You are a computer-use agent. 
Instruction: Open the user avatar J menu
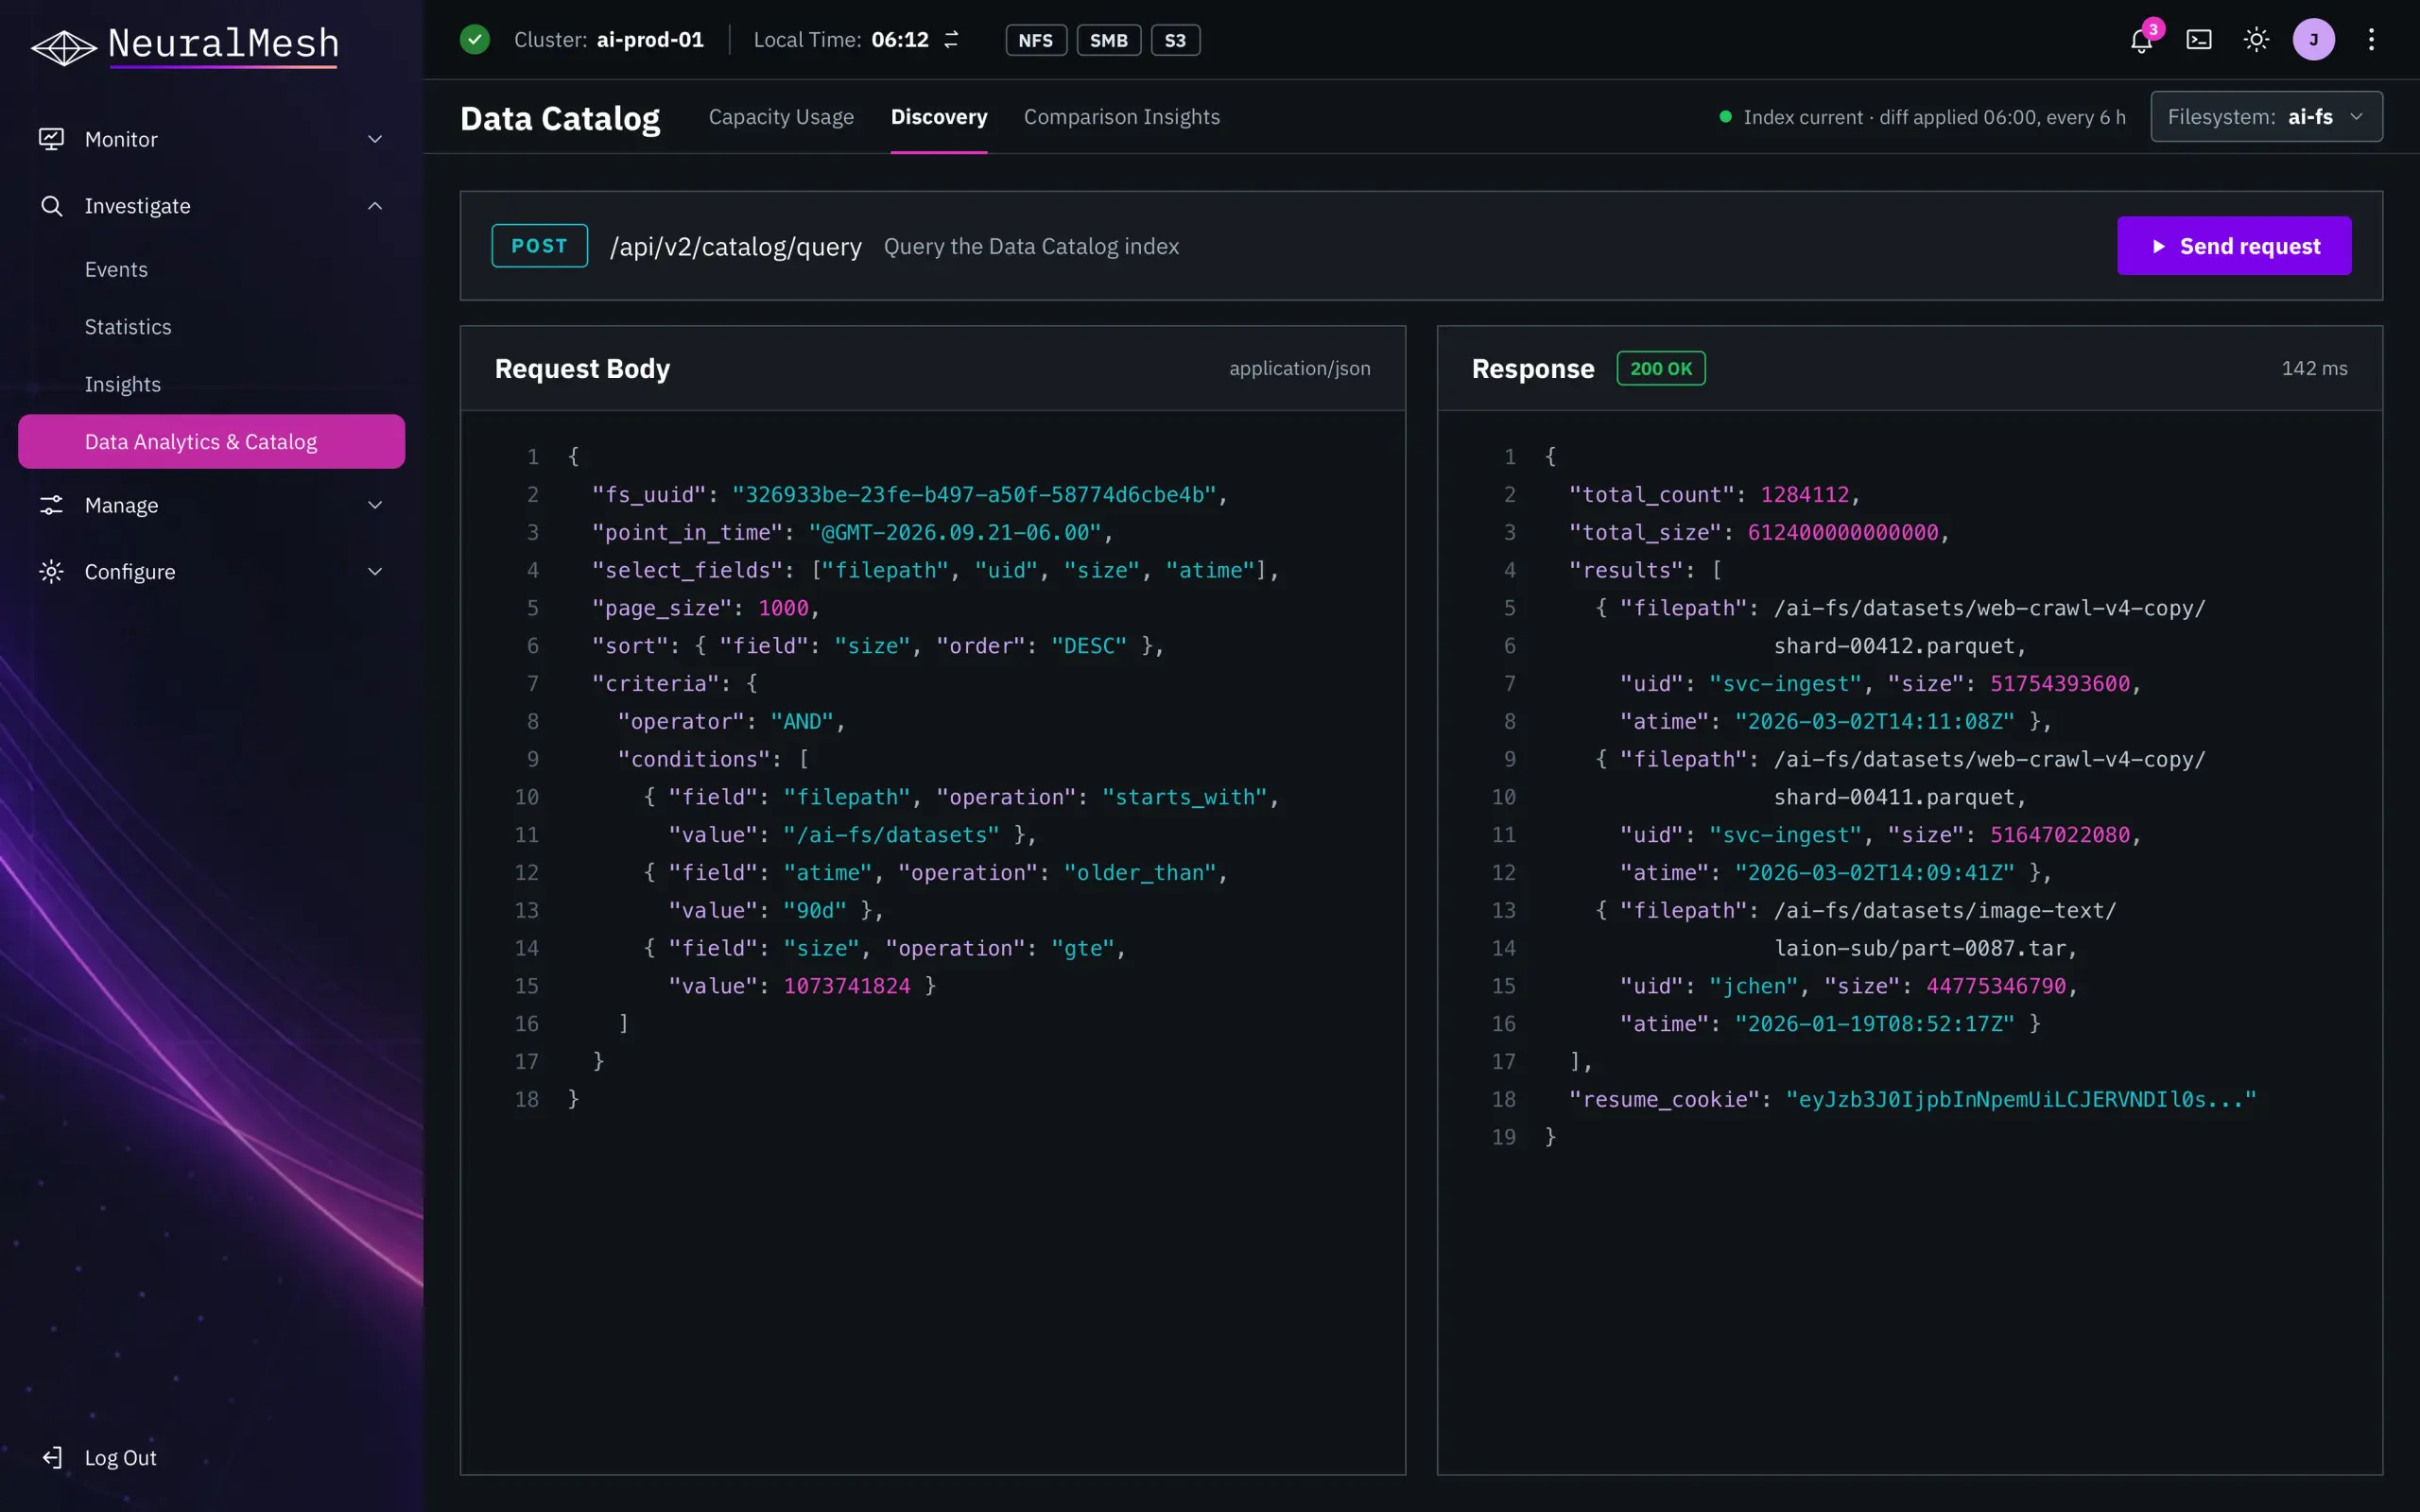pyautogui.click(x=2313, y=40)
